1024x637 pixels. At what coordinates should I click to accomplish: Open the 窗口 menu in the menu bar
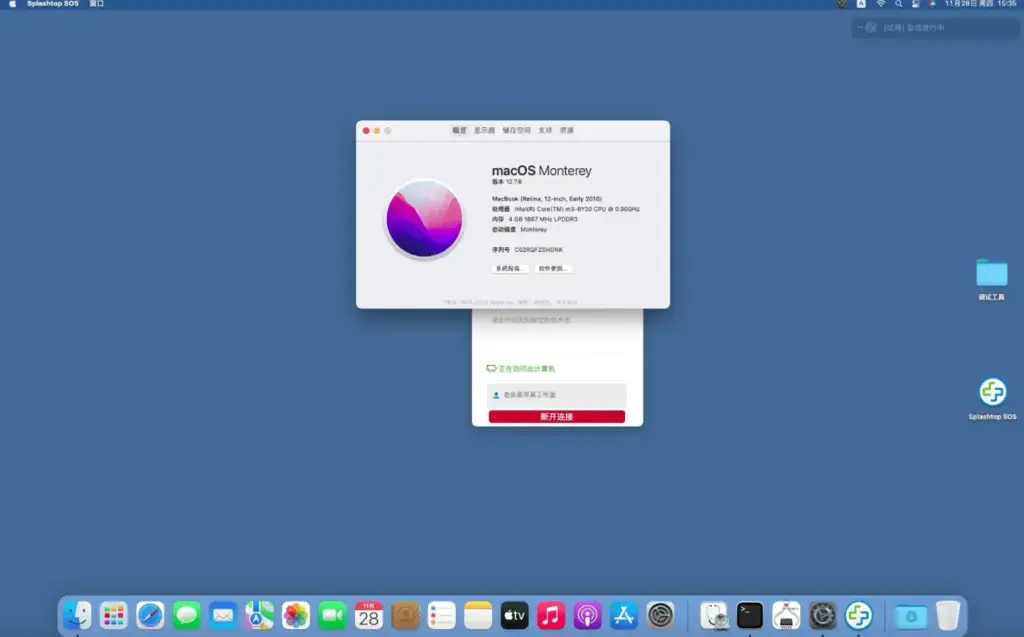tap(97, 4)
